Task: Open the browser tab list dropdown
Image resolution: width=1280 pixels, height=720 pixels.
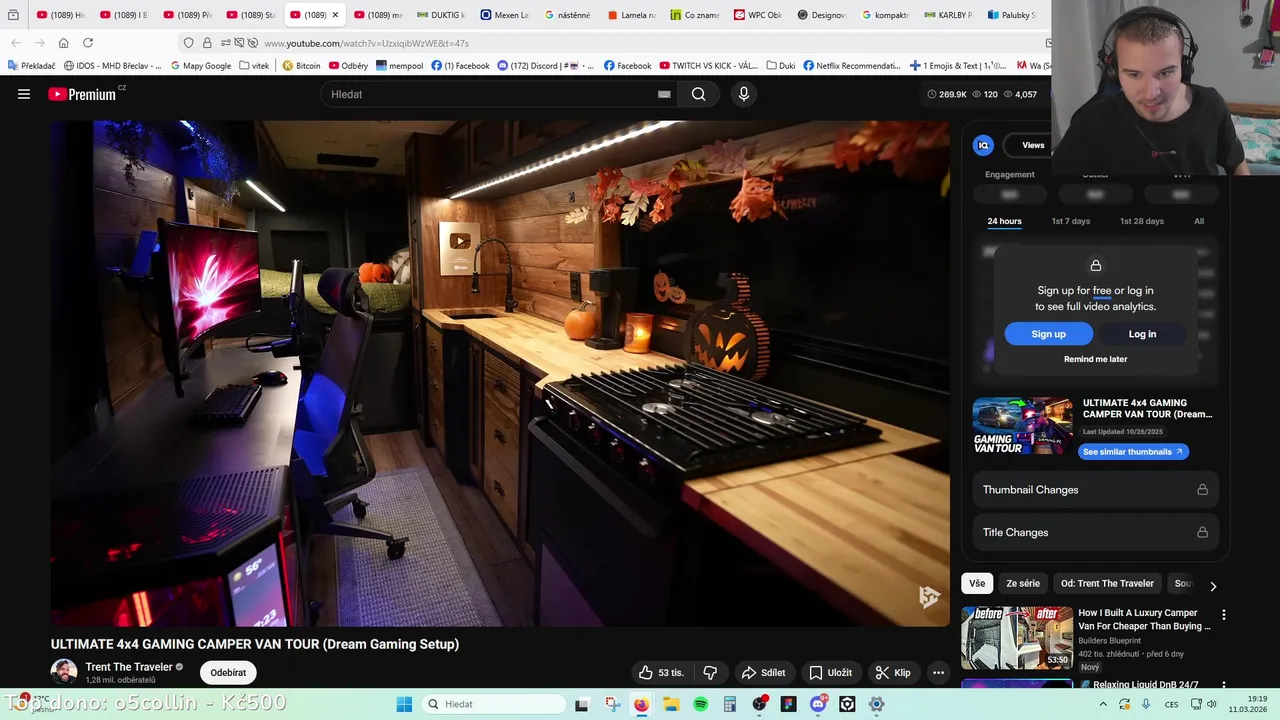Action: coord(13,15)
